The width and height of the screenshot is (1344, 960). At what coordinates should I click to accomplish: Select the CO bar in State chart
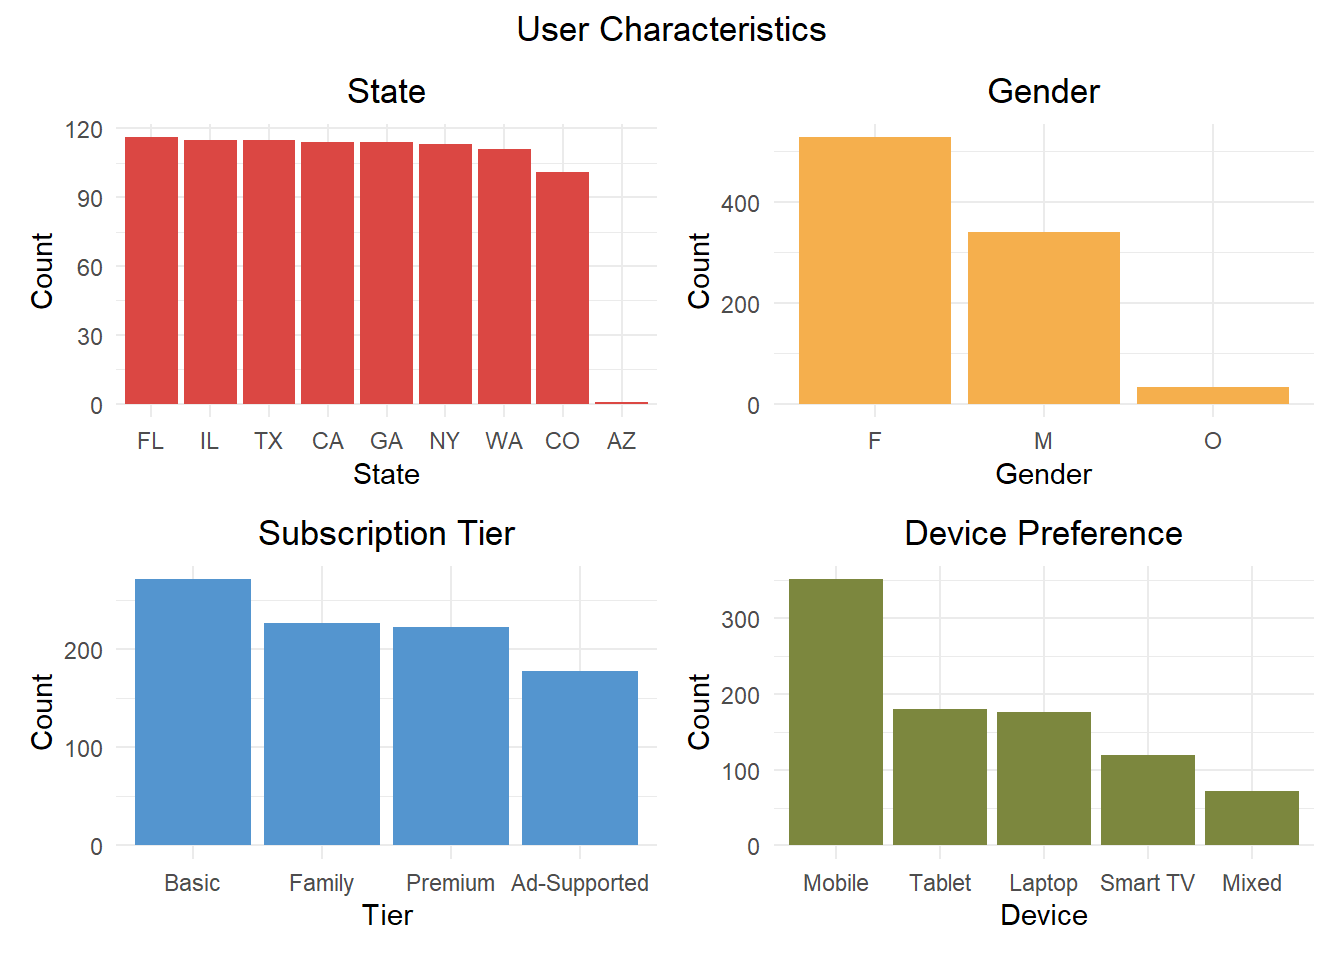(562, 288)
